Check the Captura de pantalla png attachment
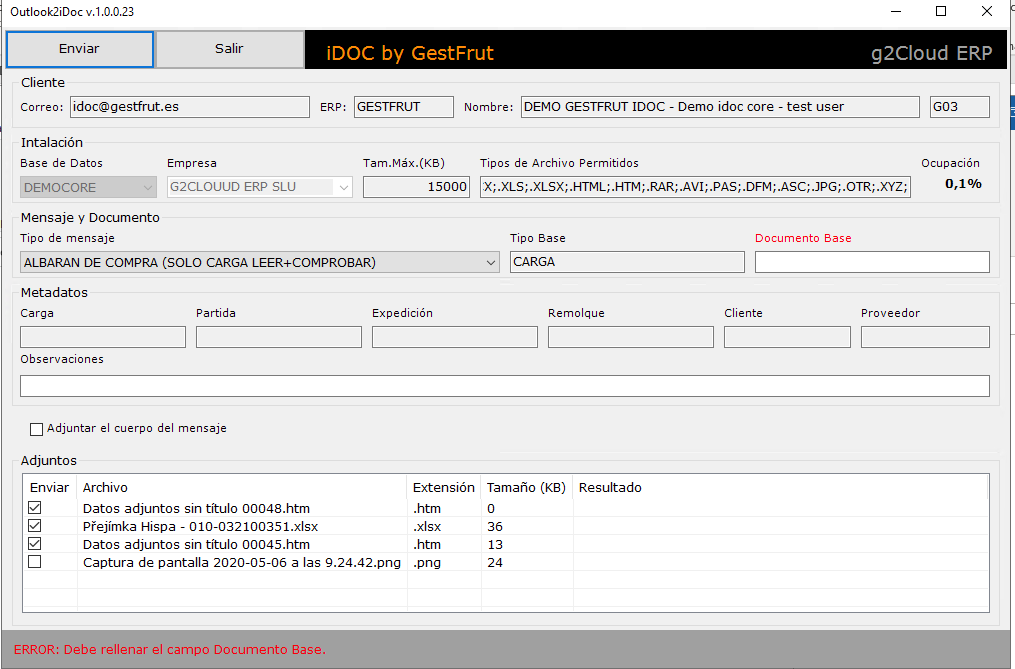The width and height of the screenshot is (1015, 669). [x=35, y=562]
